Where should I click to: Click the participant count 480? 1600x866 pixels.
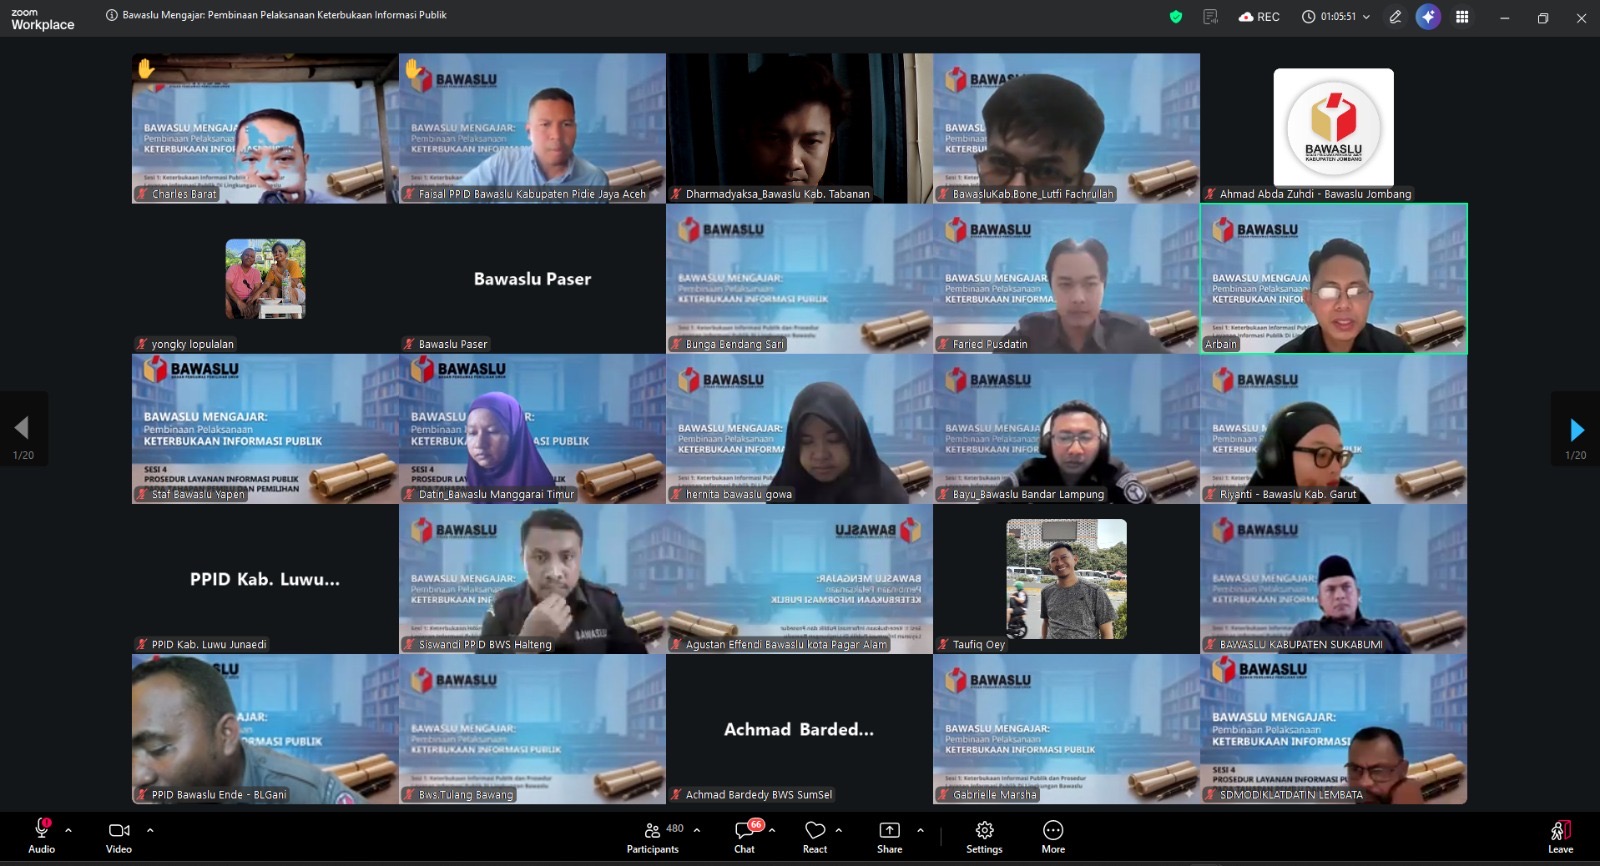675,828
